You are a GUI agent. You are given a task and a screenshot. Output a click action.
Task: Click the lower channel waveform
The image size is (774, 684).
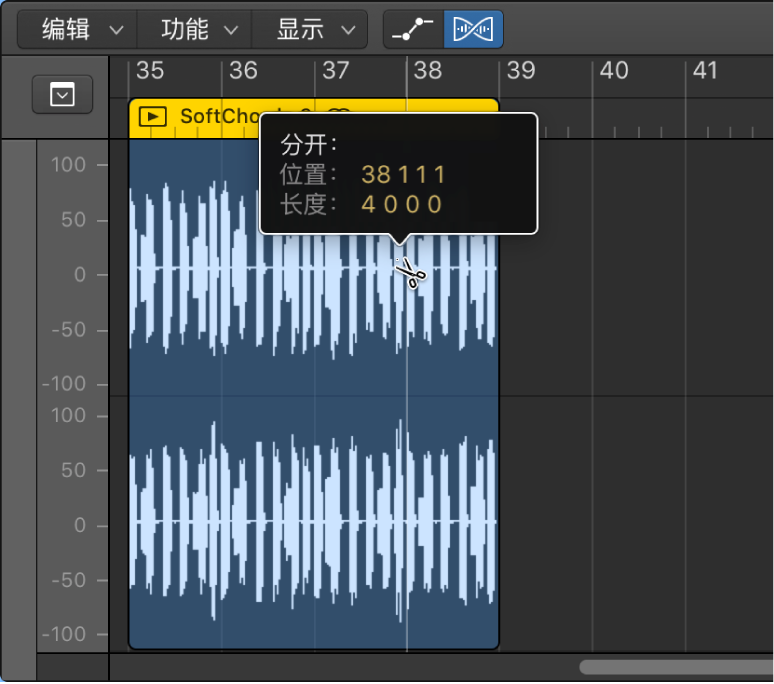(x=300, y=522)
